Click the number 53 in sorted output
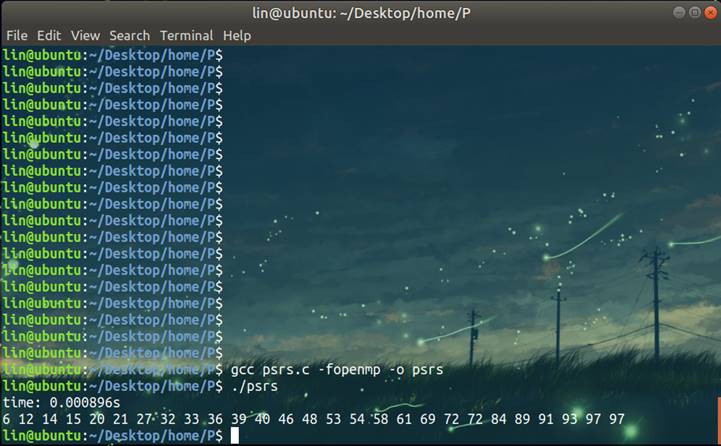The width and height of the screenshot is (721, 446). (333, 419)
